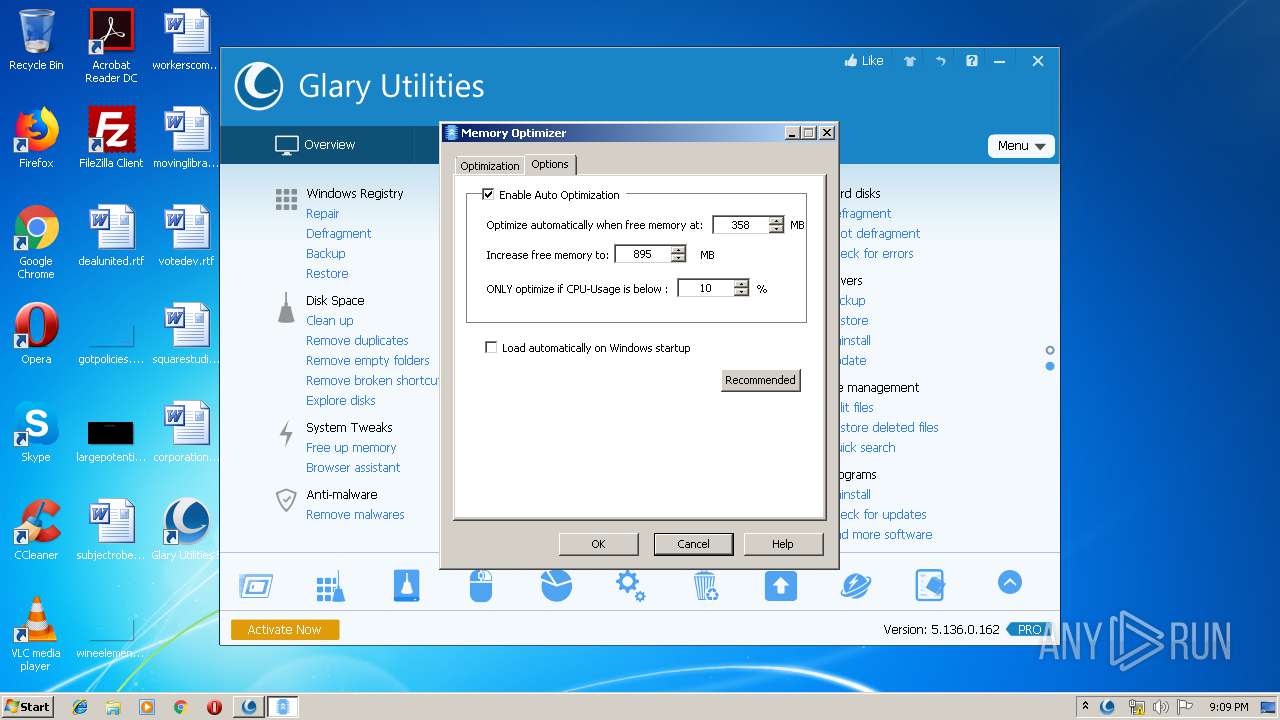Open the Browser assistant link

point(353,468)
